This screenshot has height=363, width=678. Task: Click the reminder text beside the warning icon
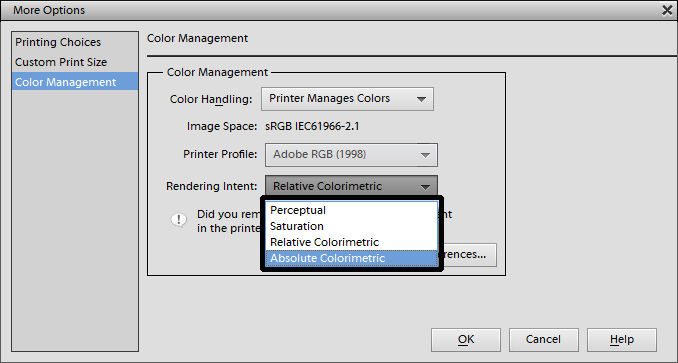[x=229, y=221]
